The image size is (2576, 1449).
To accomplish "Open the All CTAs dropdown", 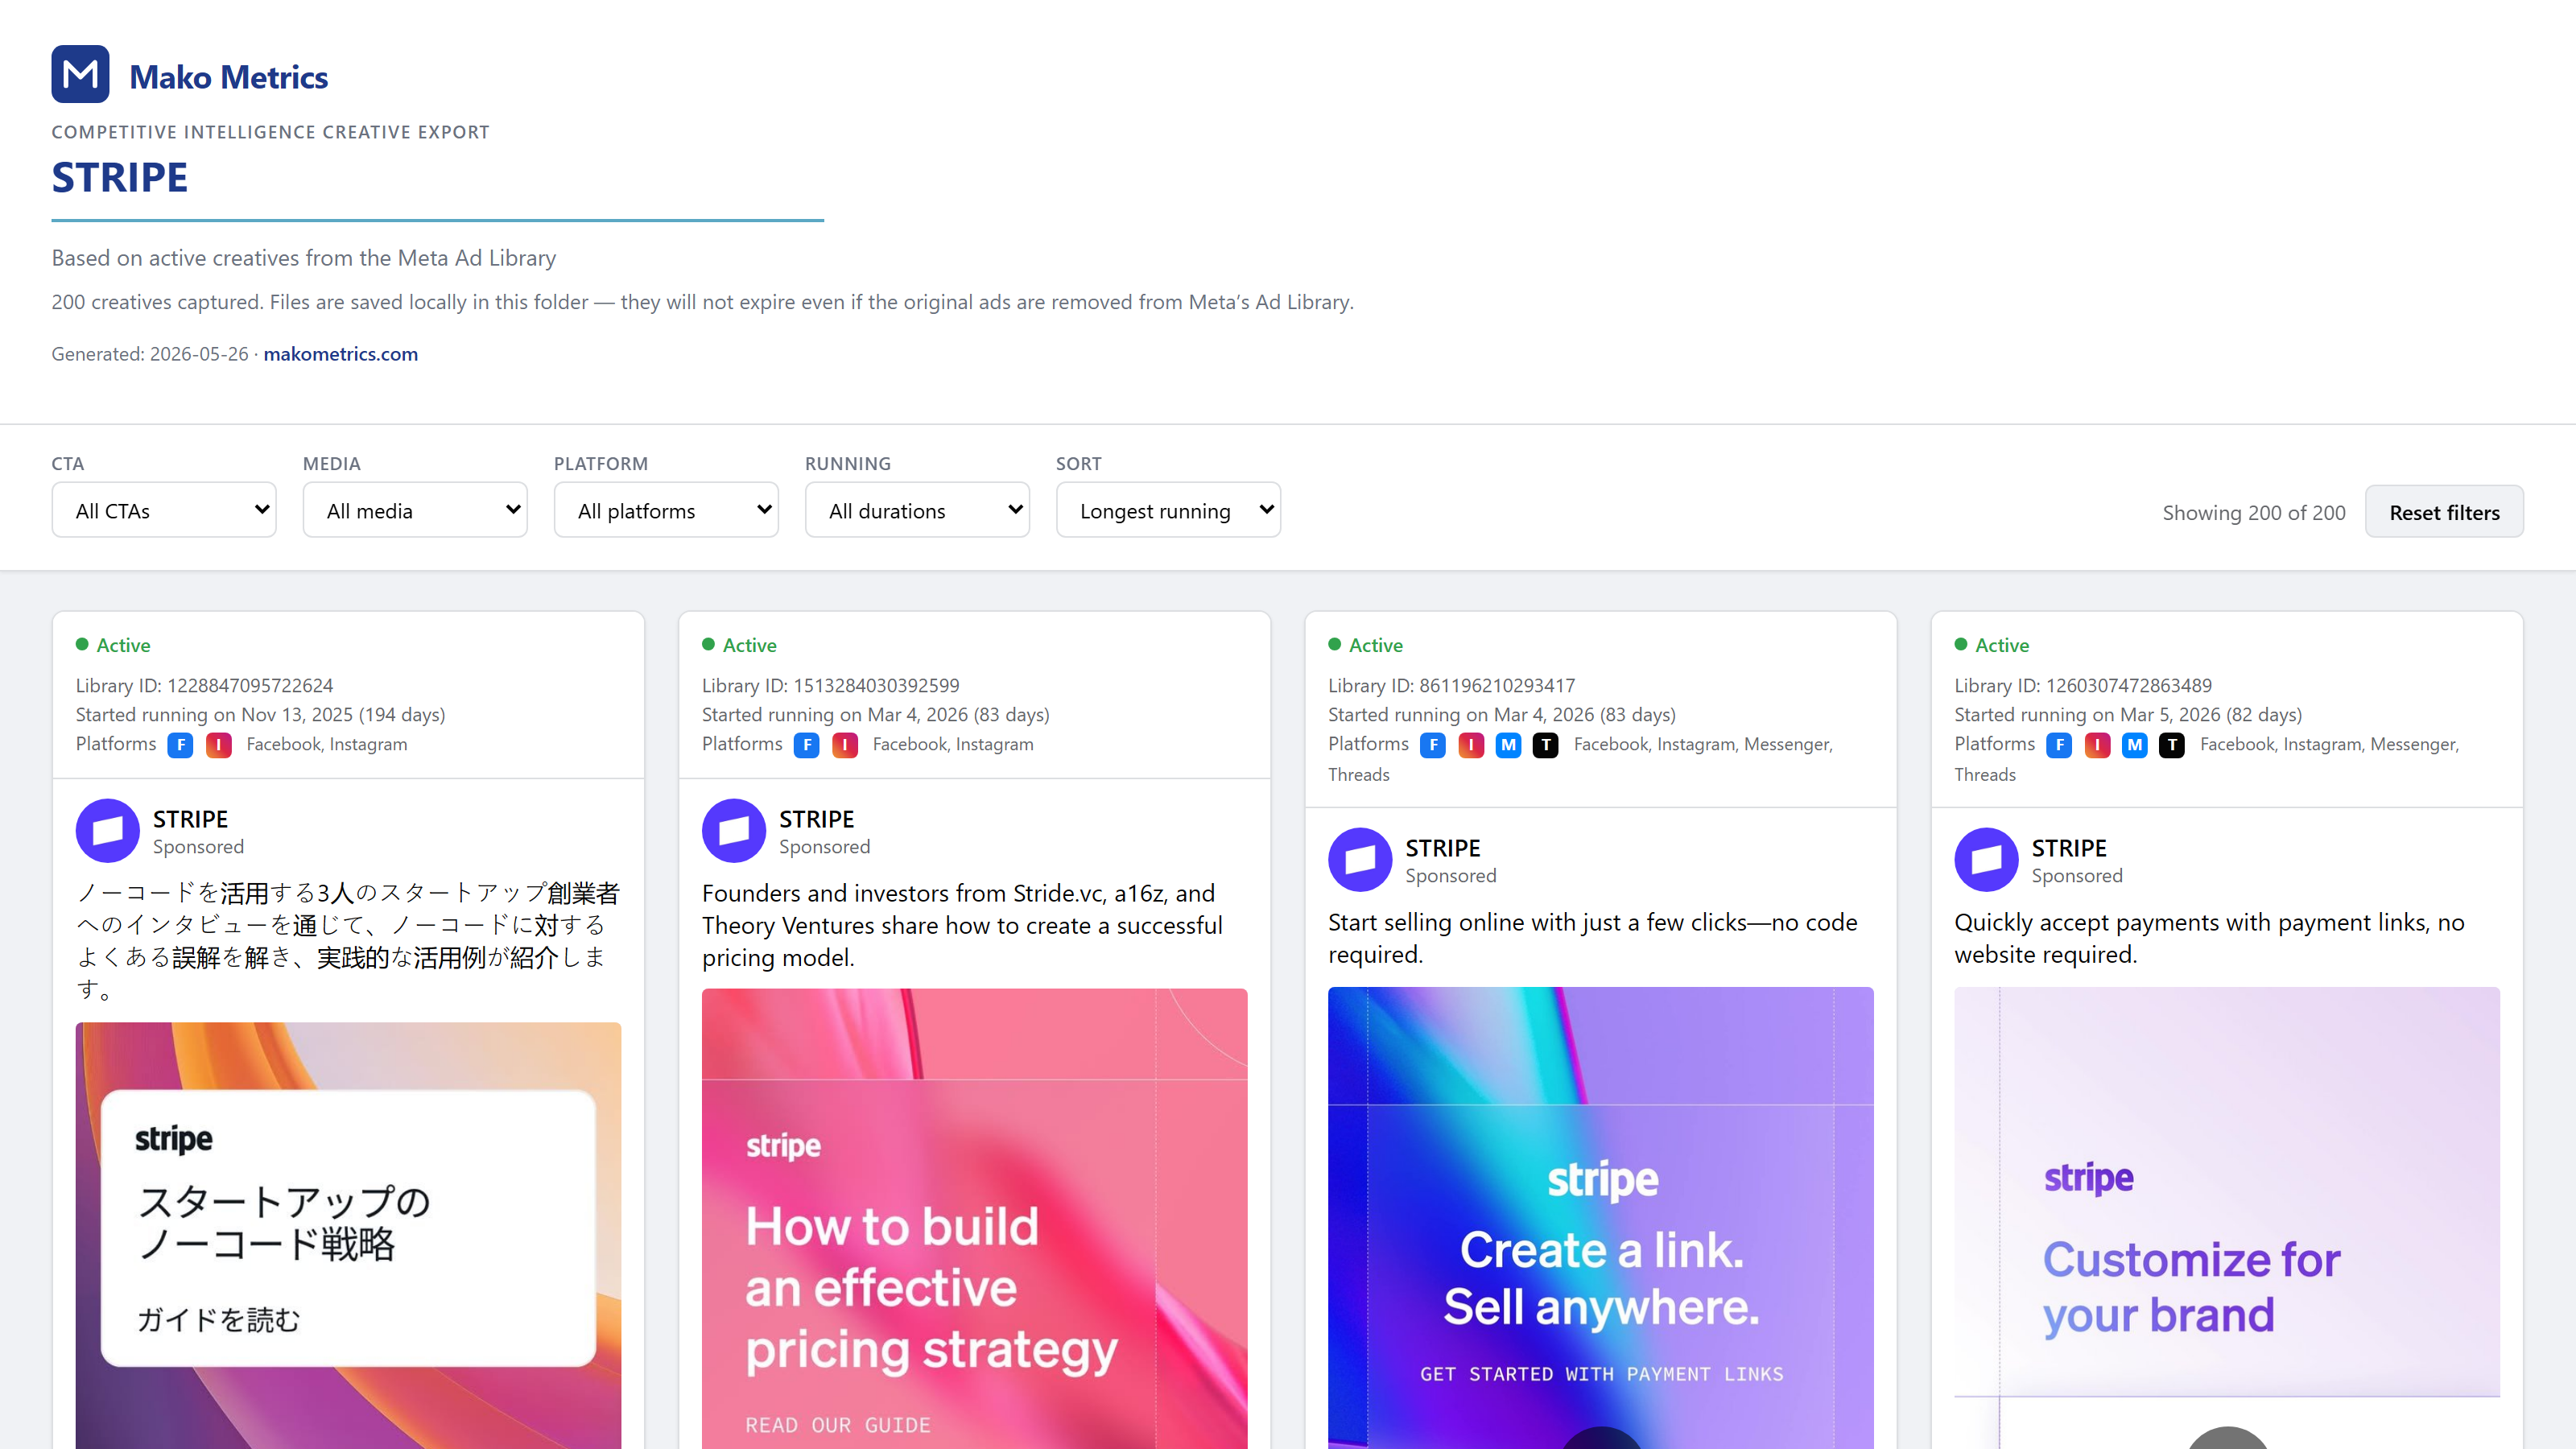I will [x=164, y=510].
